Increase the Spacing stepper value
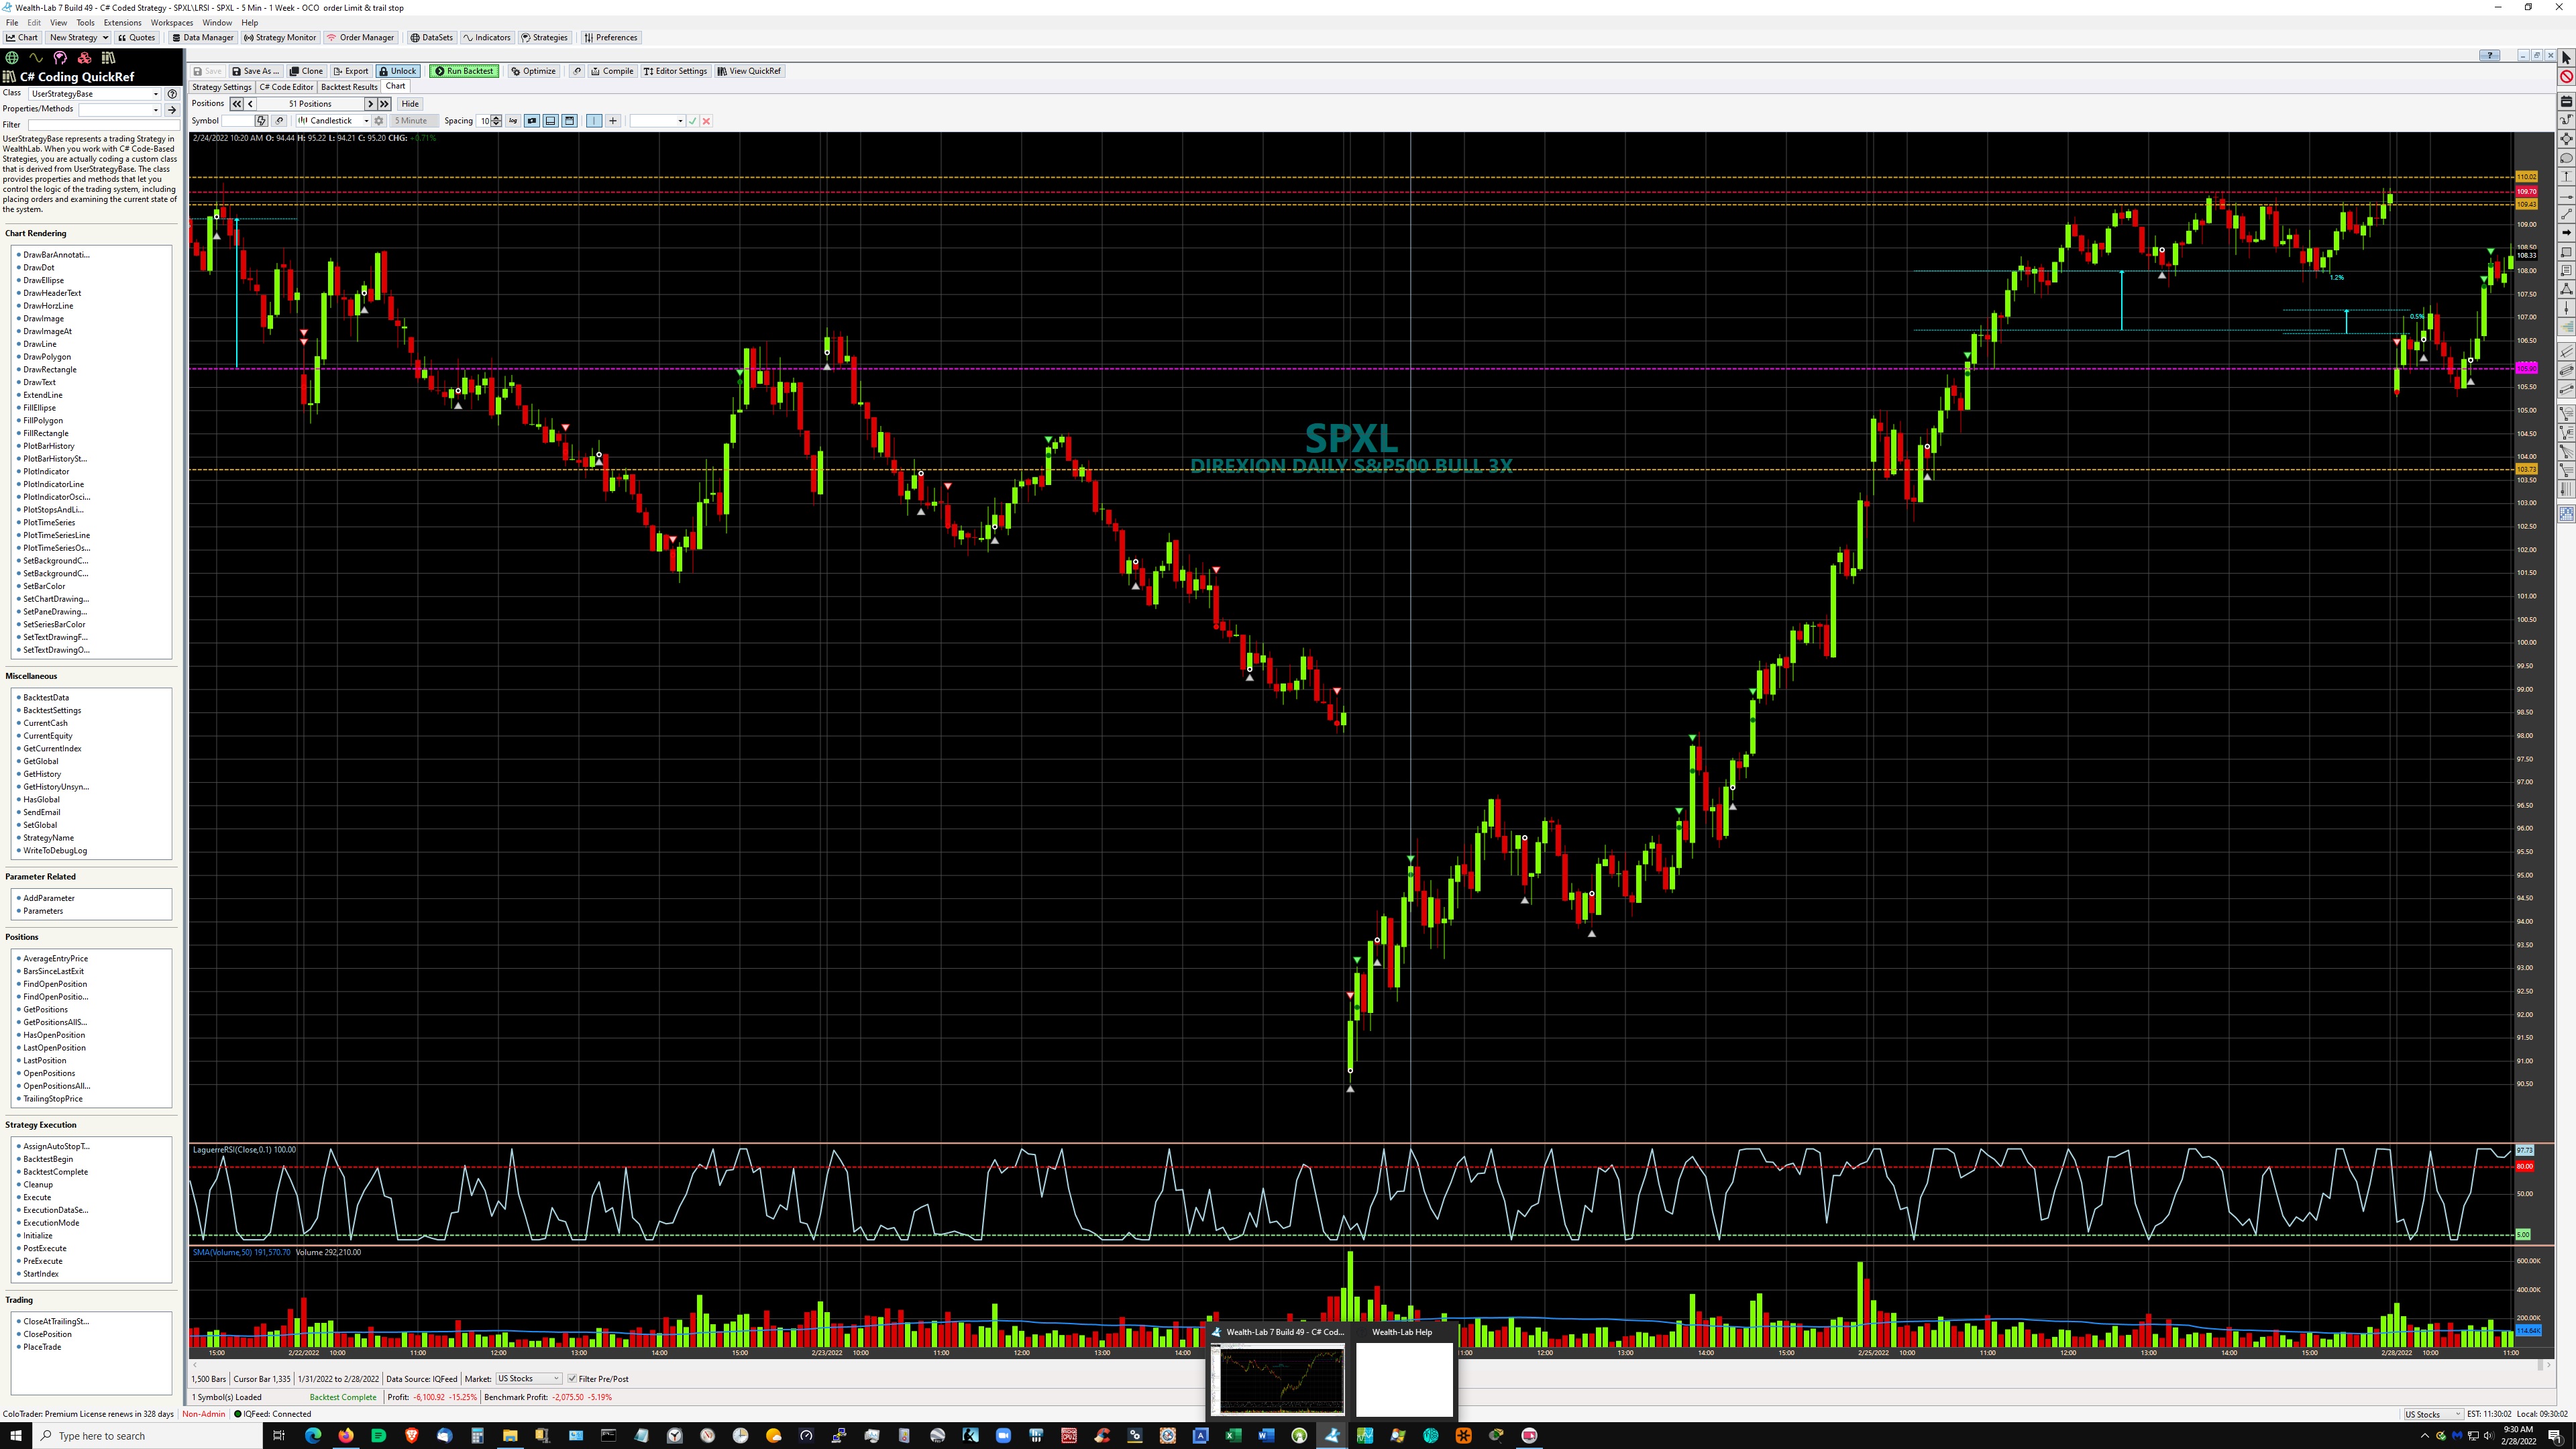The height and width of the screenshot is (1449, 2576). [496, 118]
